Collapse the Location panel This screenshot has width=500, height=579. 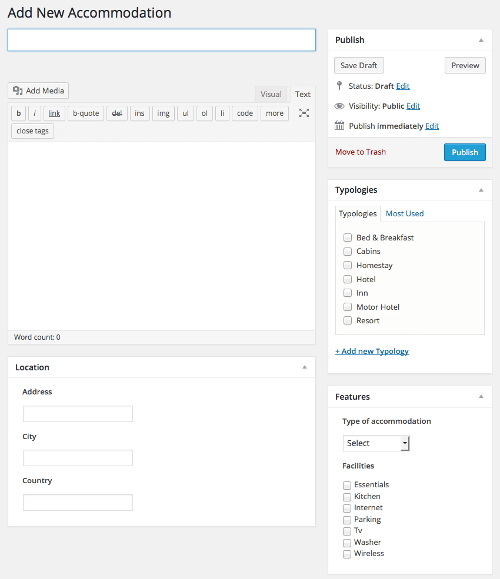(x=305, y=367)
